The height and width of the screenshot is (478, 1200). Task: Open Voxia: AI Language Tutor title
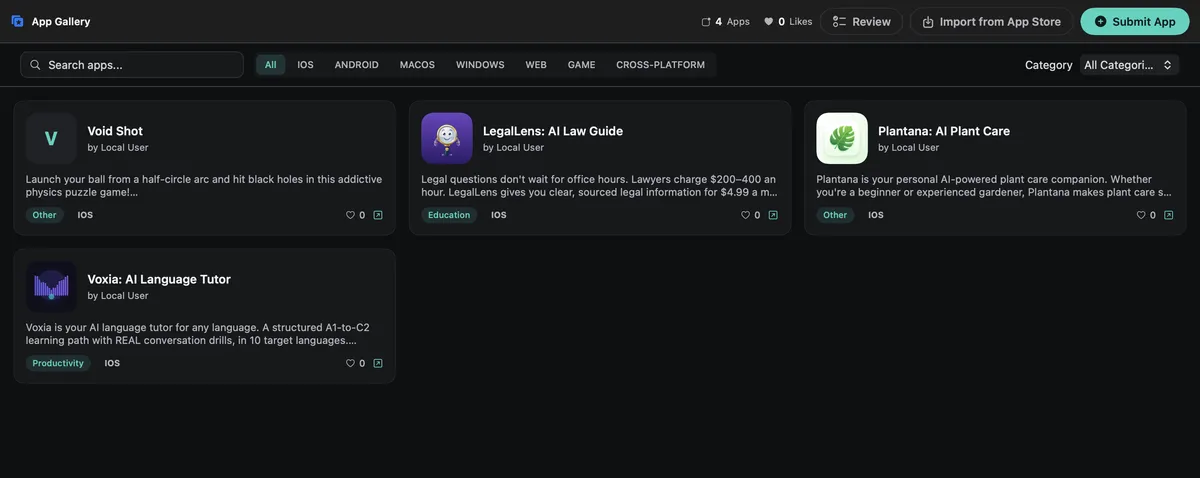[x=159, y=279]
